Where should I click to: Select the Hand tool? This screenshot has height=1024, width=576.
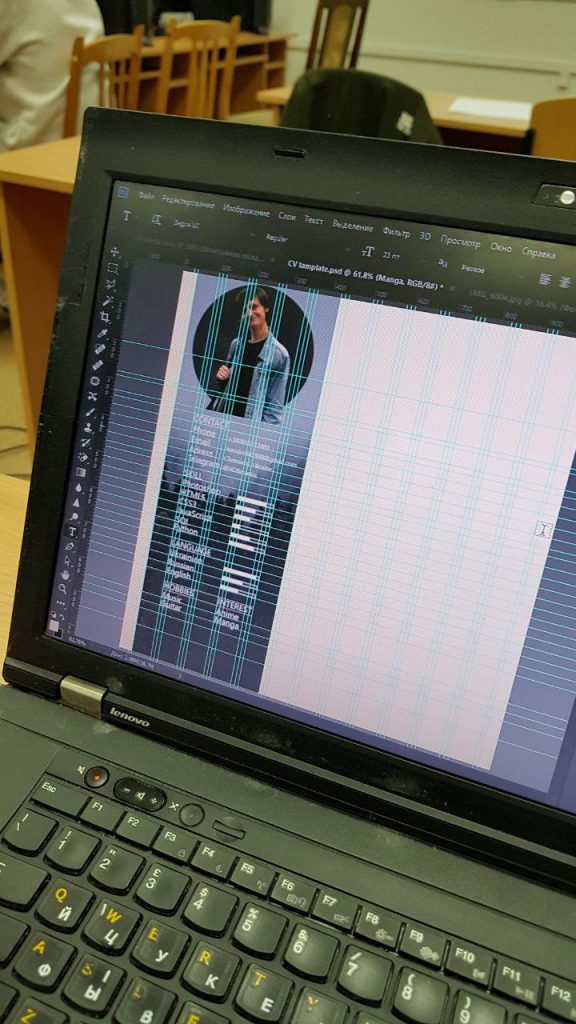(x=65, y=575)
